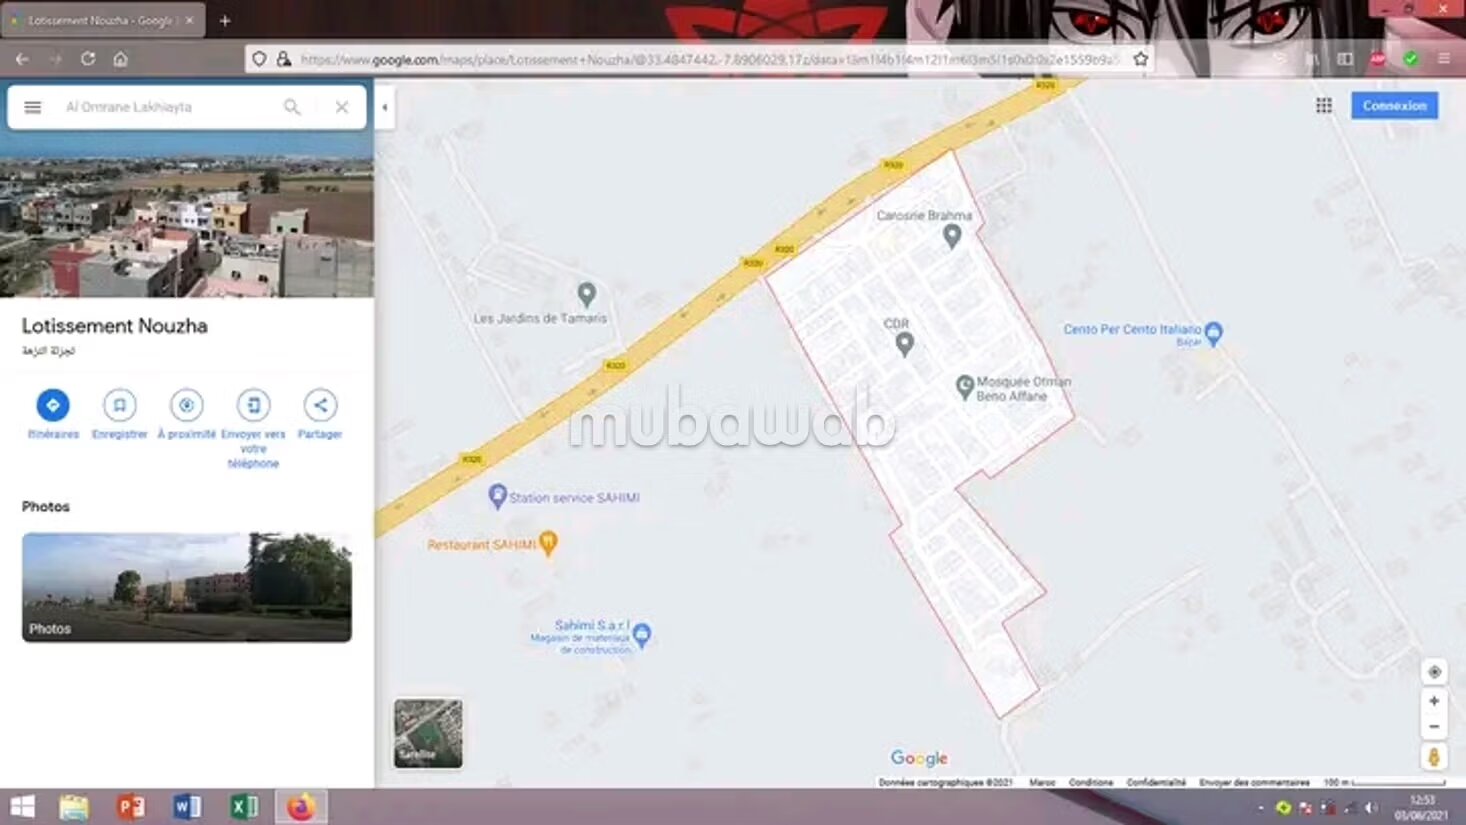The width and height of the screenshot is (1466, 825).
Task: Click the search magnifier icon
Action: coord(292,107)
